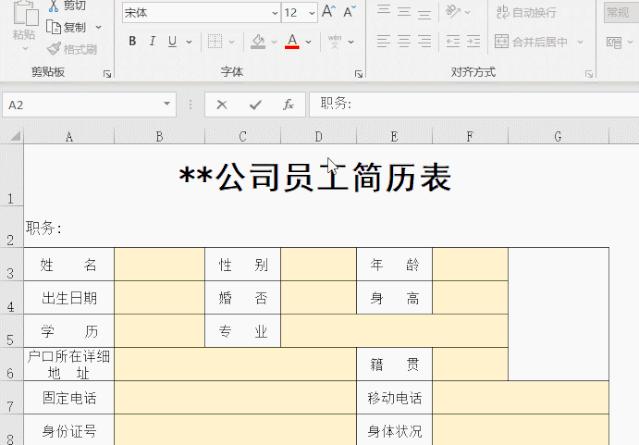This screenshot has width=639, height=445.
Task: Open the Merge & Center dropdown arrow
Action: [580, 42]
